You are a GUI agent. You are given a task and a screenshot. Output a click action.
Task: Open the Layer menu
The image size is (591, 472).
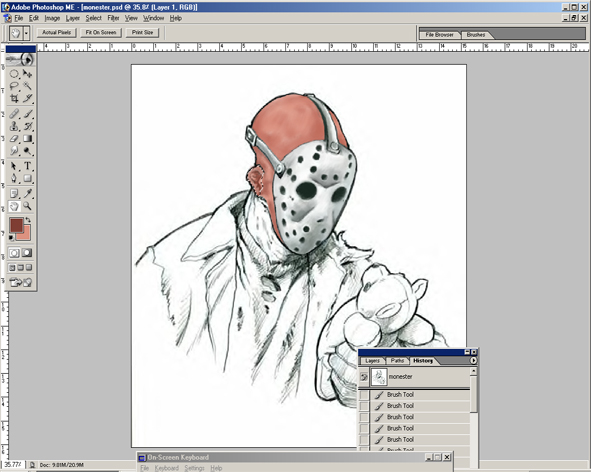pos(72,18)
